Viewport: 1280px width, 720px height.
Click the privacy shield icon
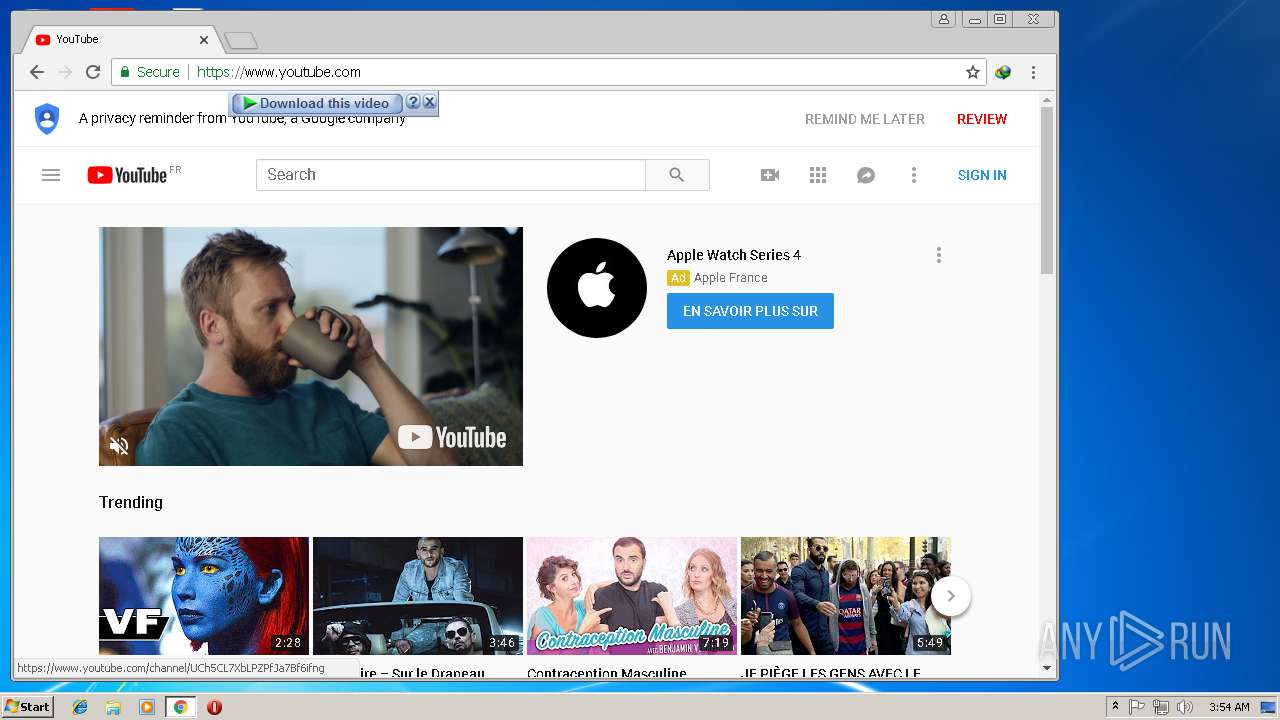pyautogui.click(x=47, y=118)
